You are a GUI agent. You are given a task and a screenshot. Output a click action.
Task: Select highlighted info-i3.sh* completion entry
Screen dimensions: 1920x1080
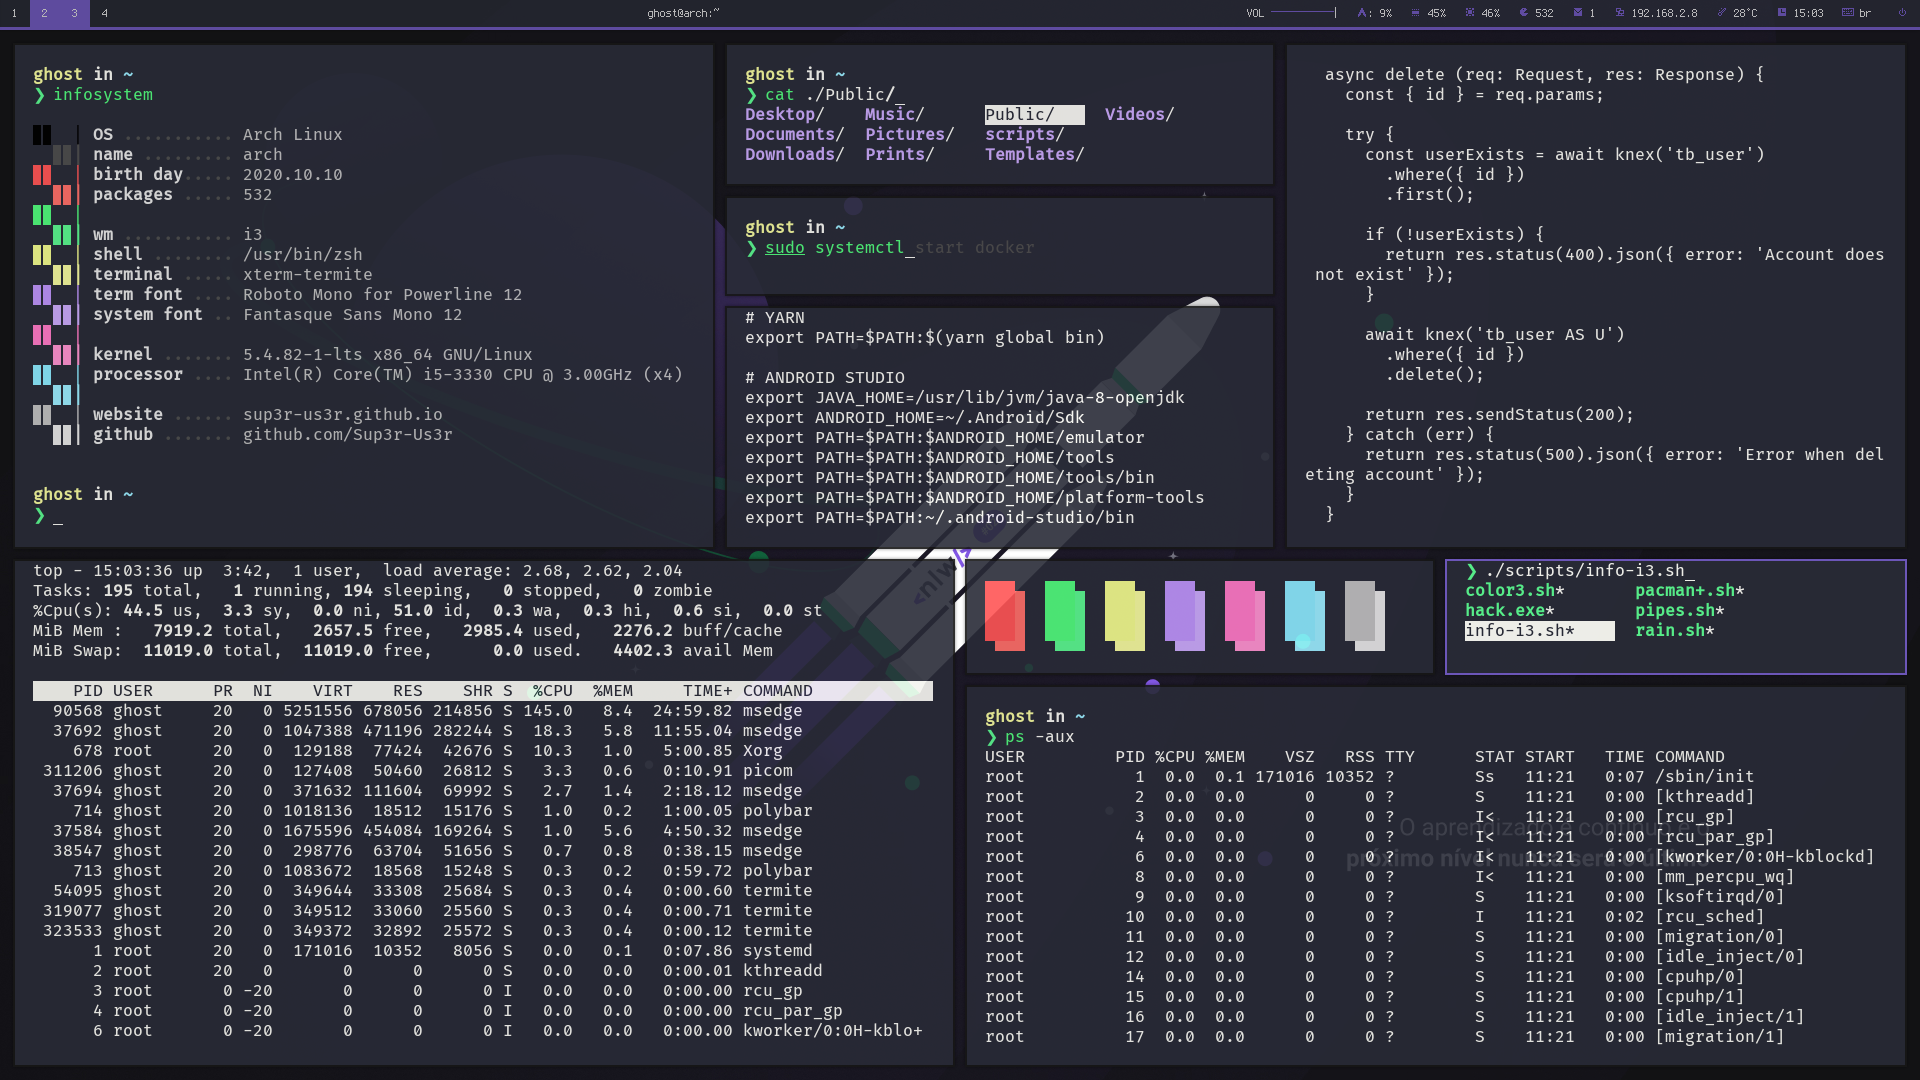click(x=1539, y=631)
